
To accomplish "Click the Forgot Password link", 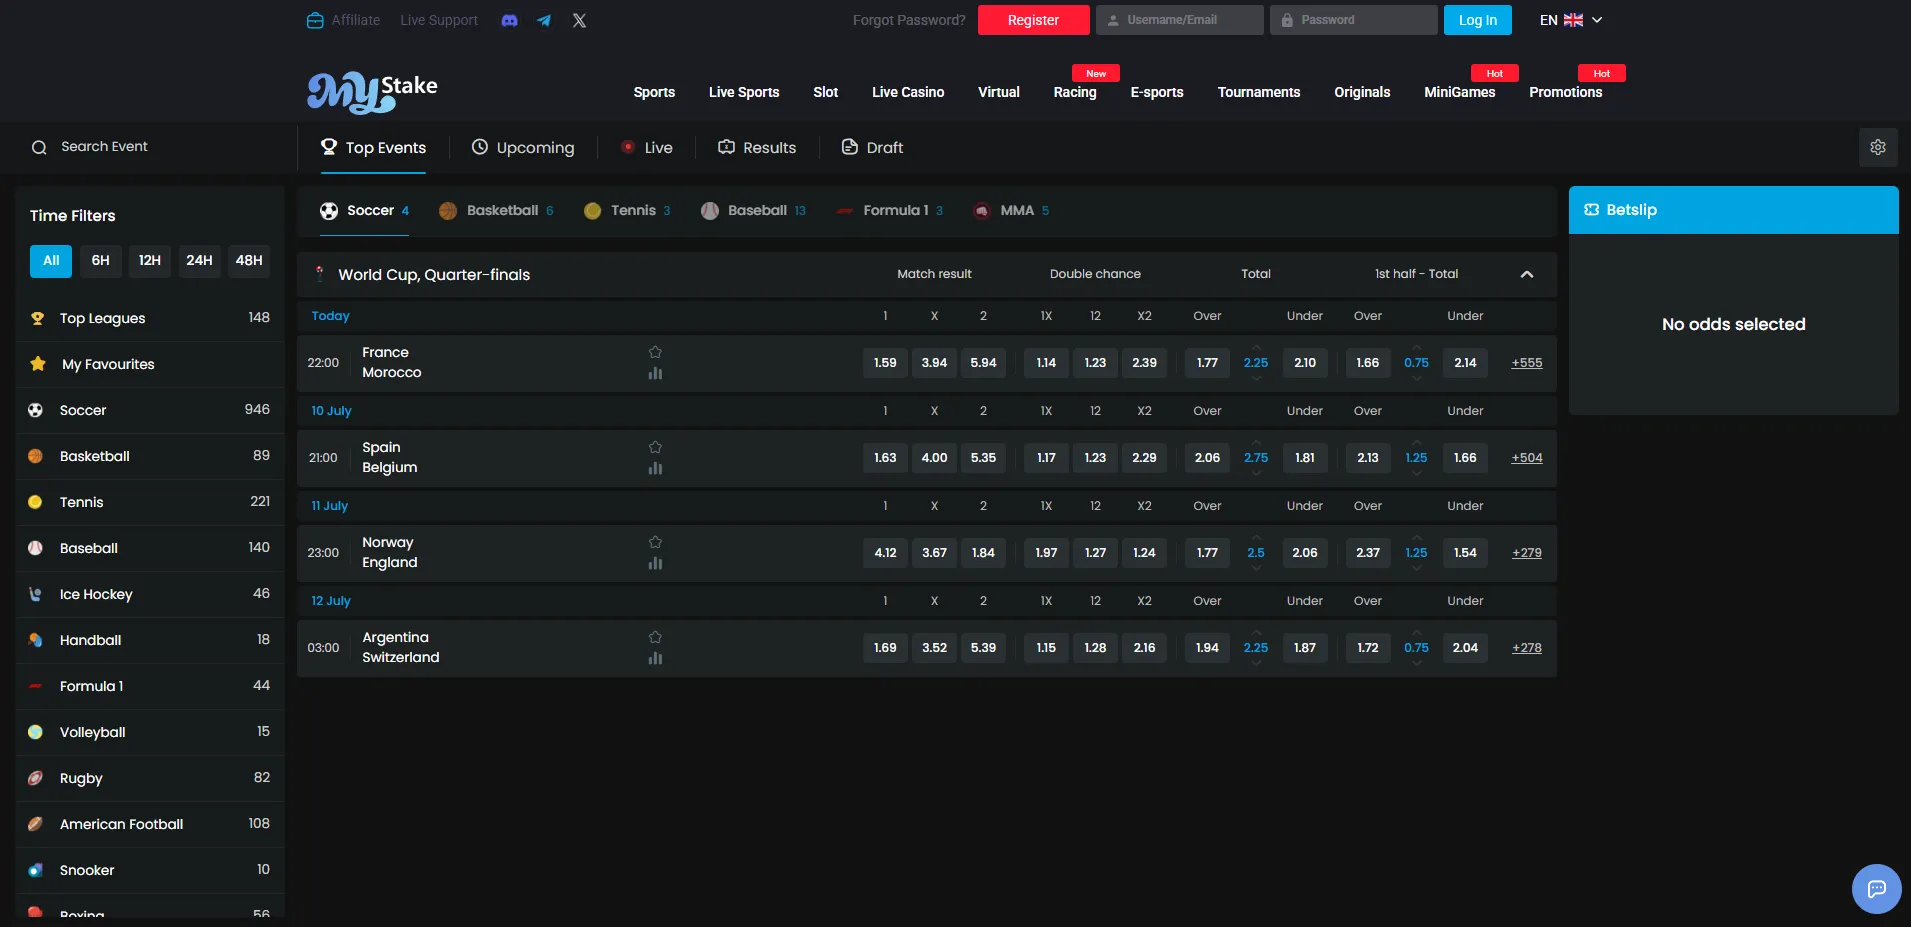I will [909, 20].
